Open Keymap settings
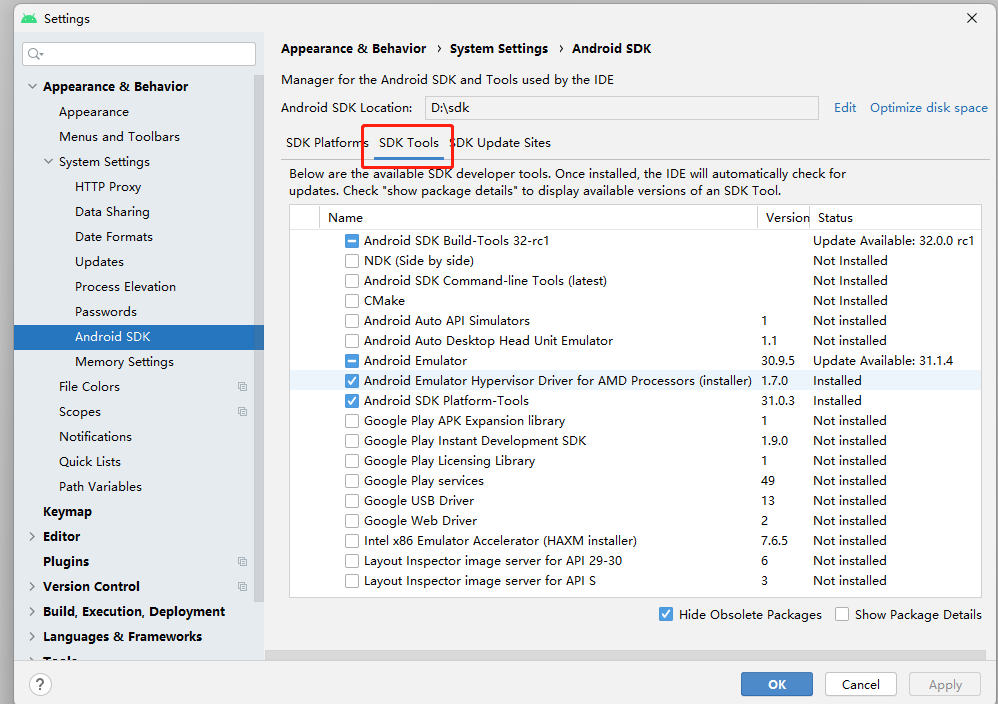Screen dimensions: 998x704 pos(67,511)
